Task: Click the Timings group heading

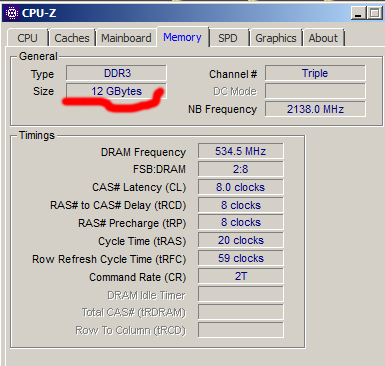Action: pos(37,135)
